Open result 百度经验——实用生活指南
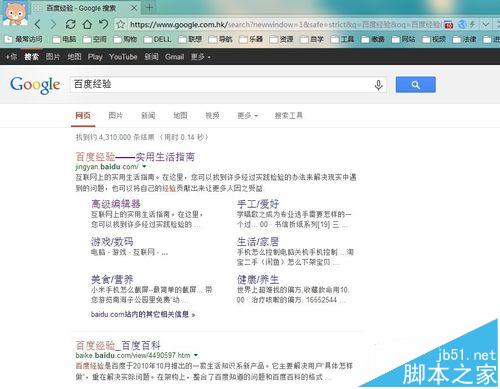 pyautogui.click(x=135, y=157)
